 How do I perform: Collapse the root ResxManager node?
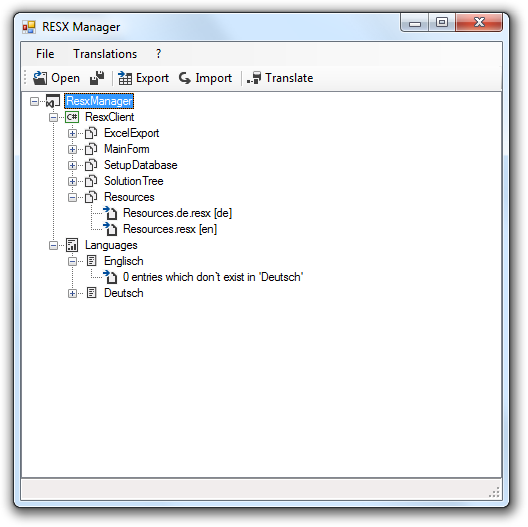(34, 101)
